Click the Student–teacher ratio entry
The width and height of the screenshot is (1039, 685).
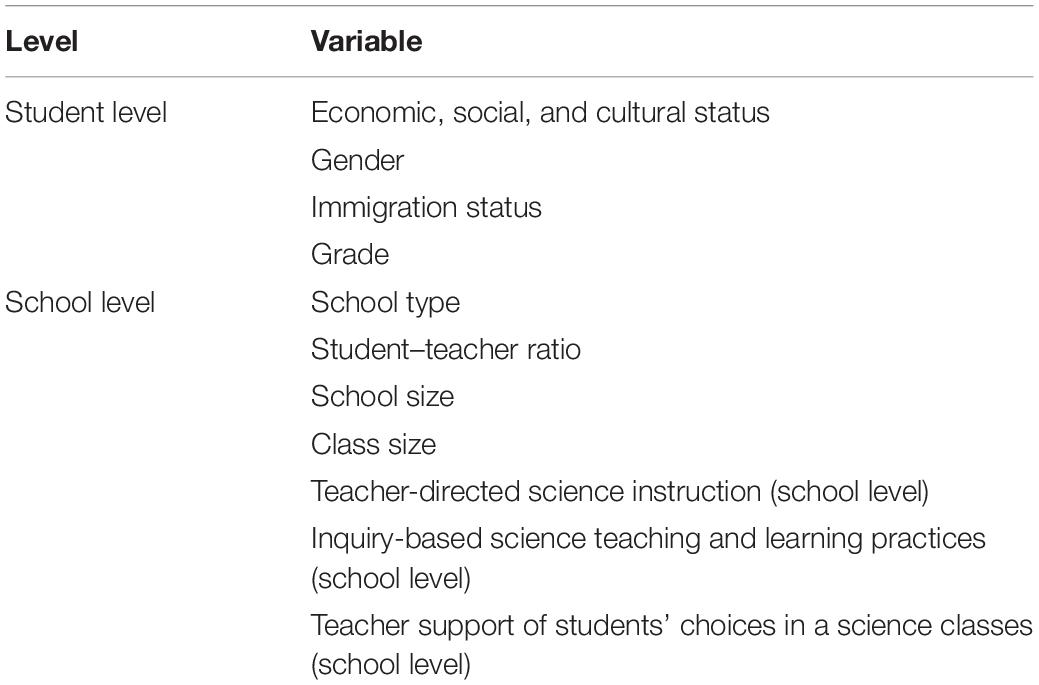pyautogui.click(x=445, y=349)
